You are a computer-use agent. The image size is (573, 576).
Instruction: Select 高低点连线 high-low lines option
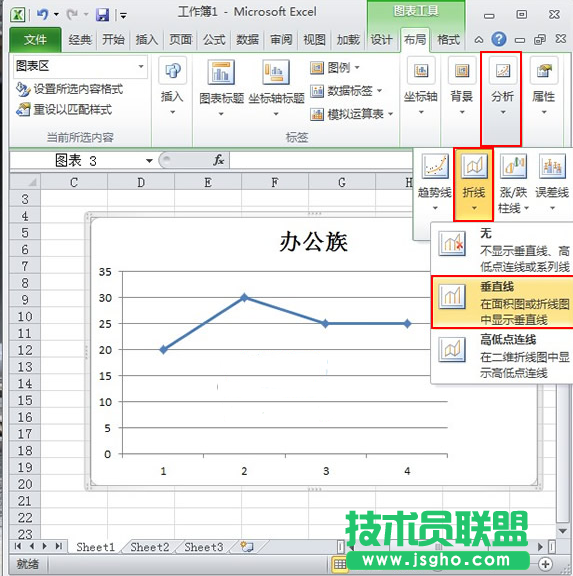click(x=502, y=356)
